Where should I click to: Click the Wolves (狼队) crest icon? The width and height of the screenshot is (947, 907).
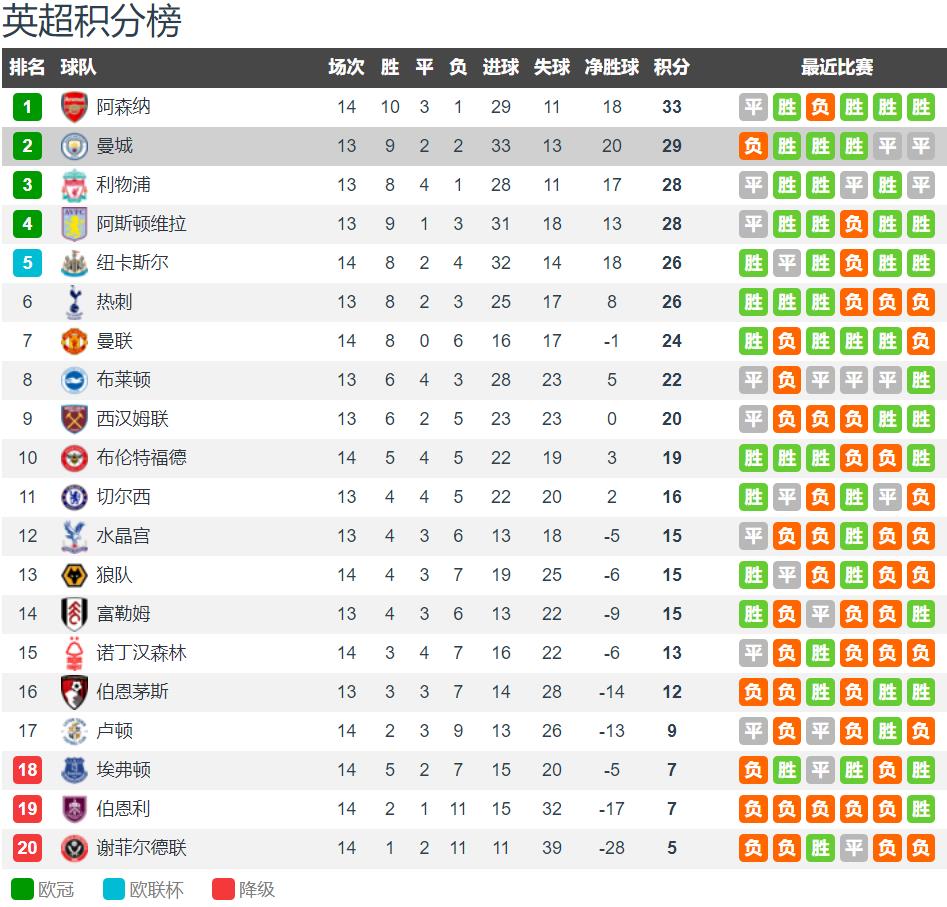pos(75,575)
